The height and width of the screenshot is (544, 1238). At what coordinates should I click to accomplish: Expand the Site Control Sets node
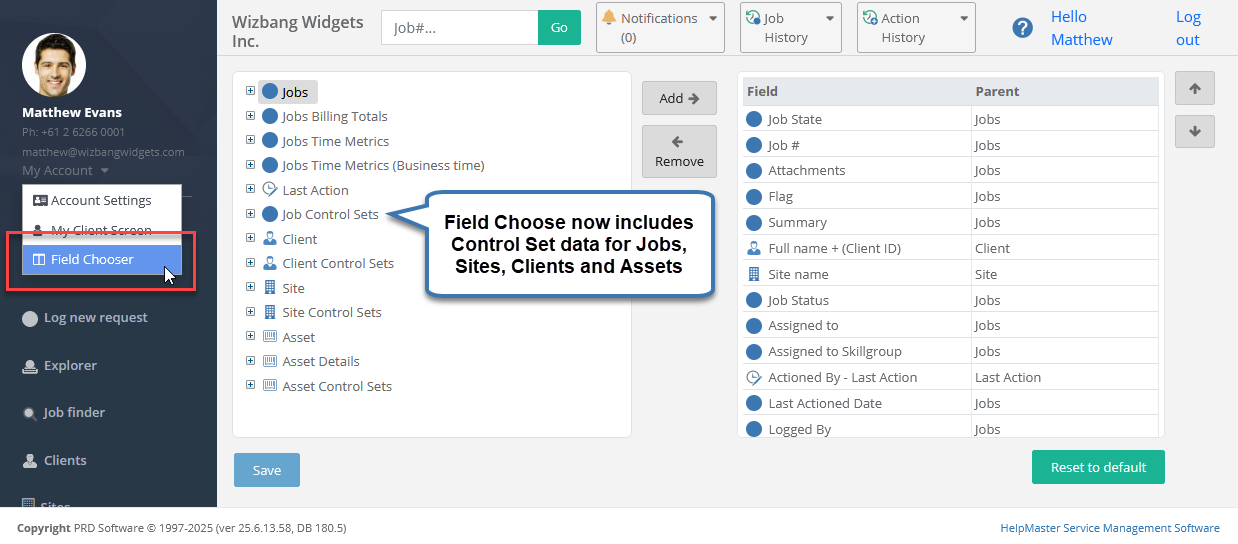[x=250, y=312]
